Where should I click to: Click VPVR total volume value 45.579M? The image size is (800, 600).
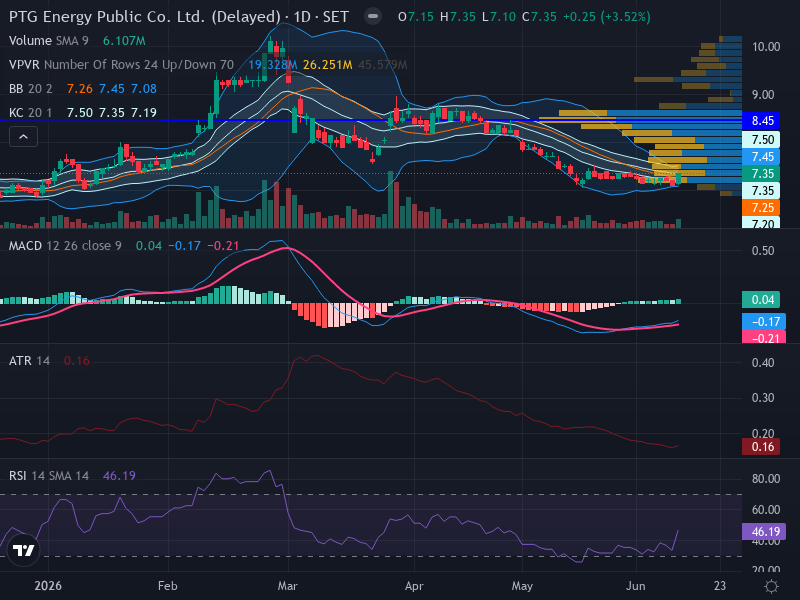click(383, 65)
